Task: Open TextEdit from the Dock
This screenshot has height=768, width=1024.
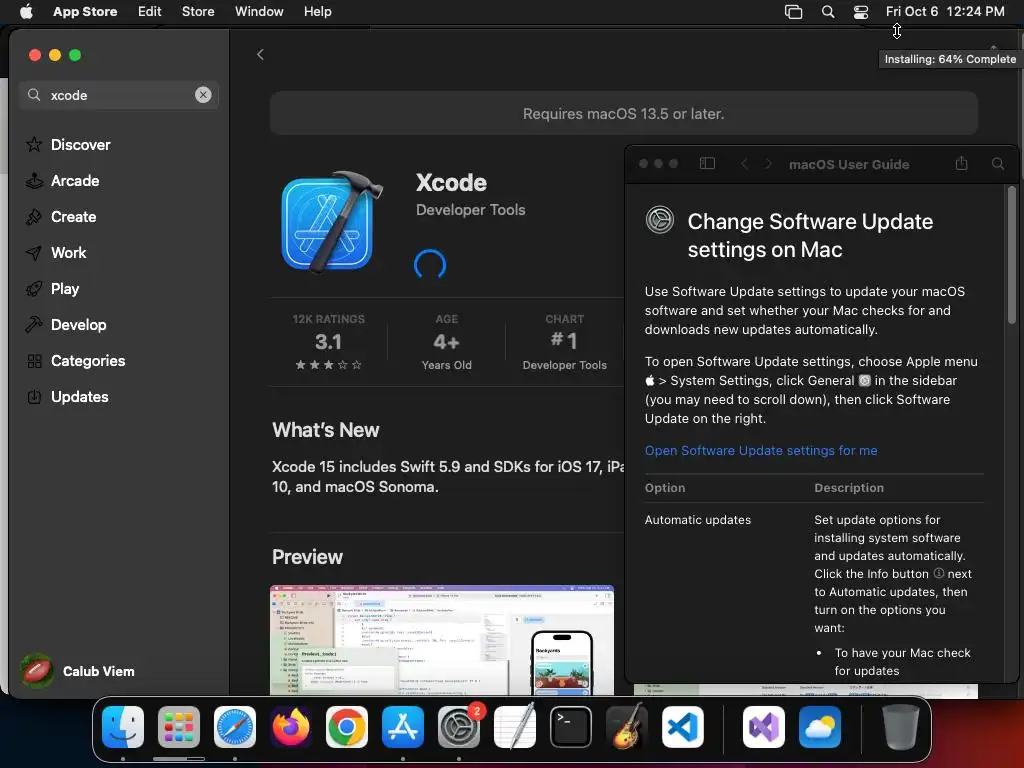Action: 515,727
